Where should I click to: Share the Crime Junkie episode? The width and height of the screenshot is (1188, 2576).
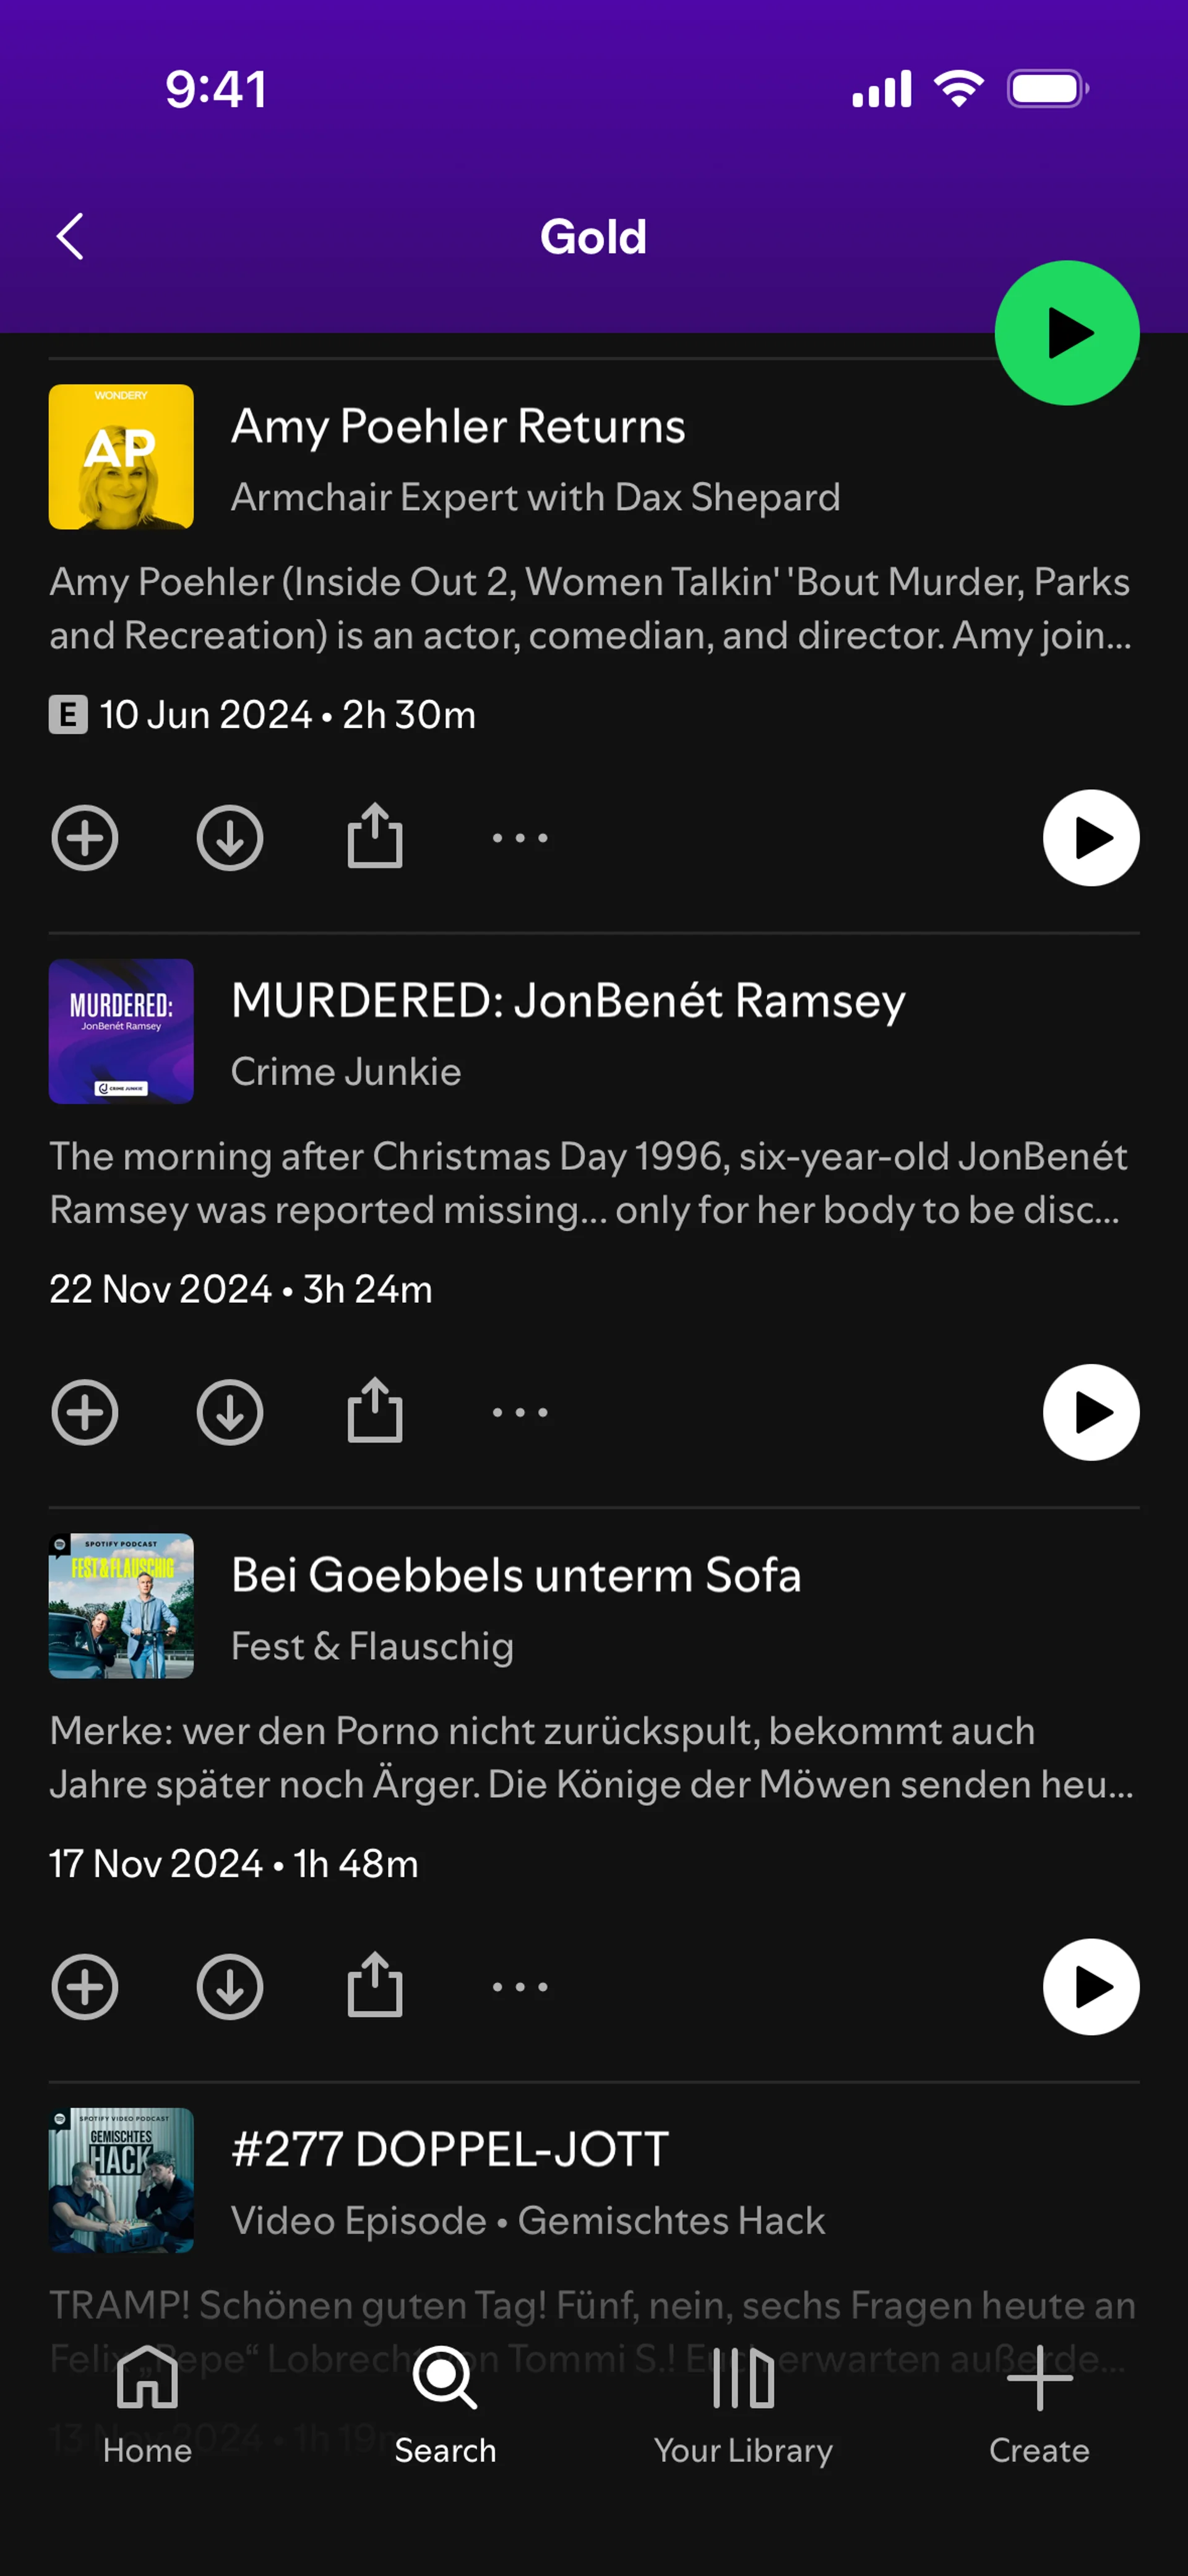375,1410
